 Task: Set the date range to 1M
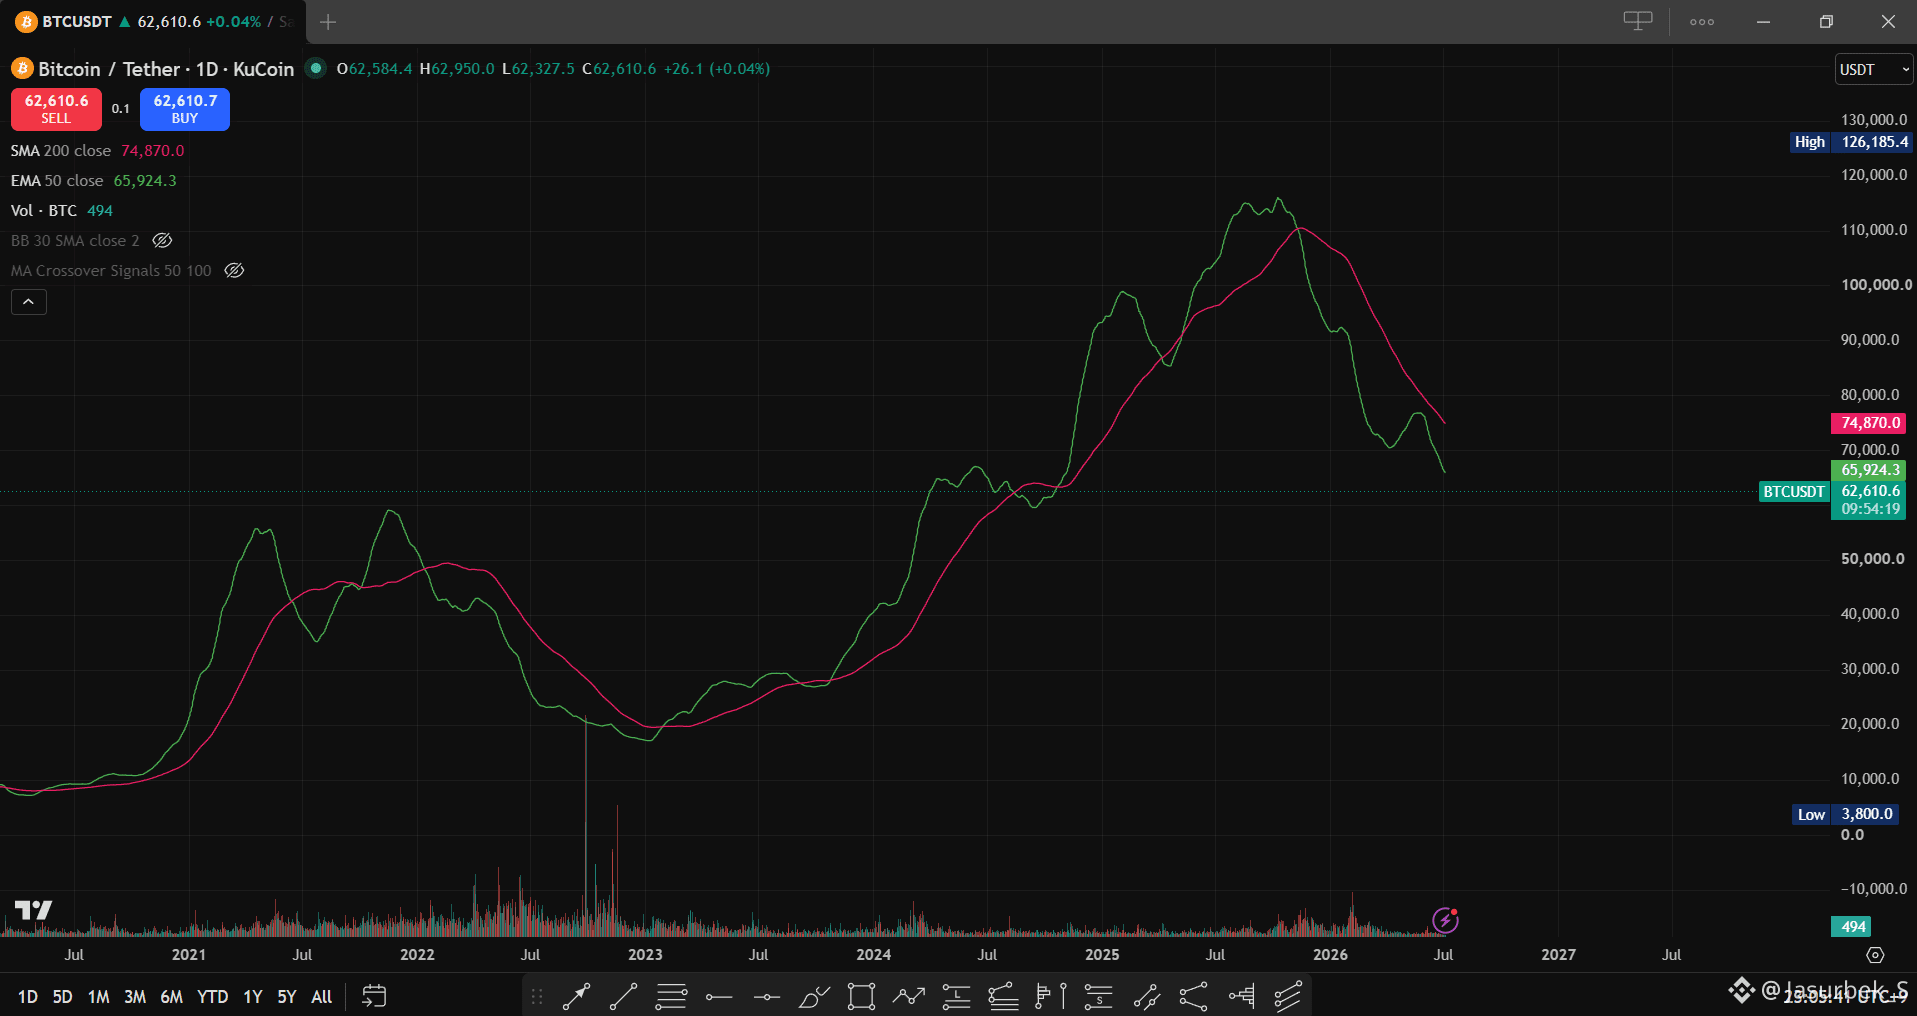coord(98,996)
